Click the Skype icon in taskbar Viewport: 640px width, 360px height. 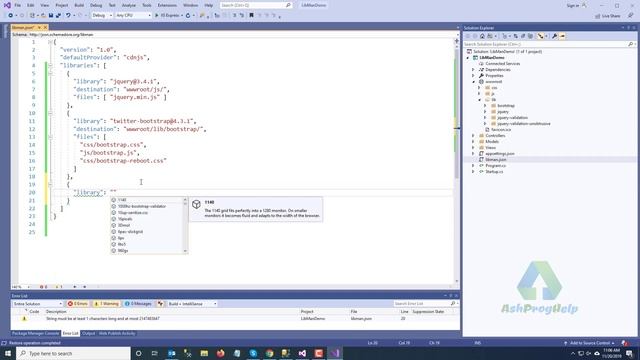[253, 353]
